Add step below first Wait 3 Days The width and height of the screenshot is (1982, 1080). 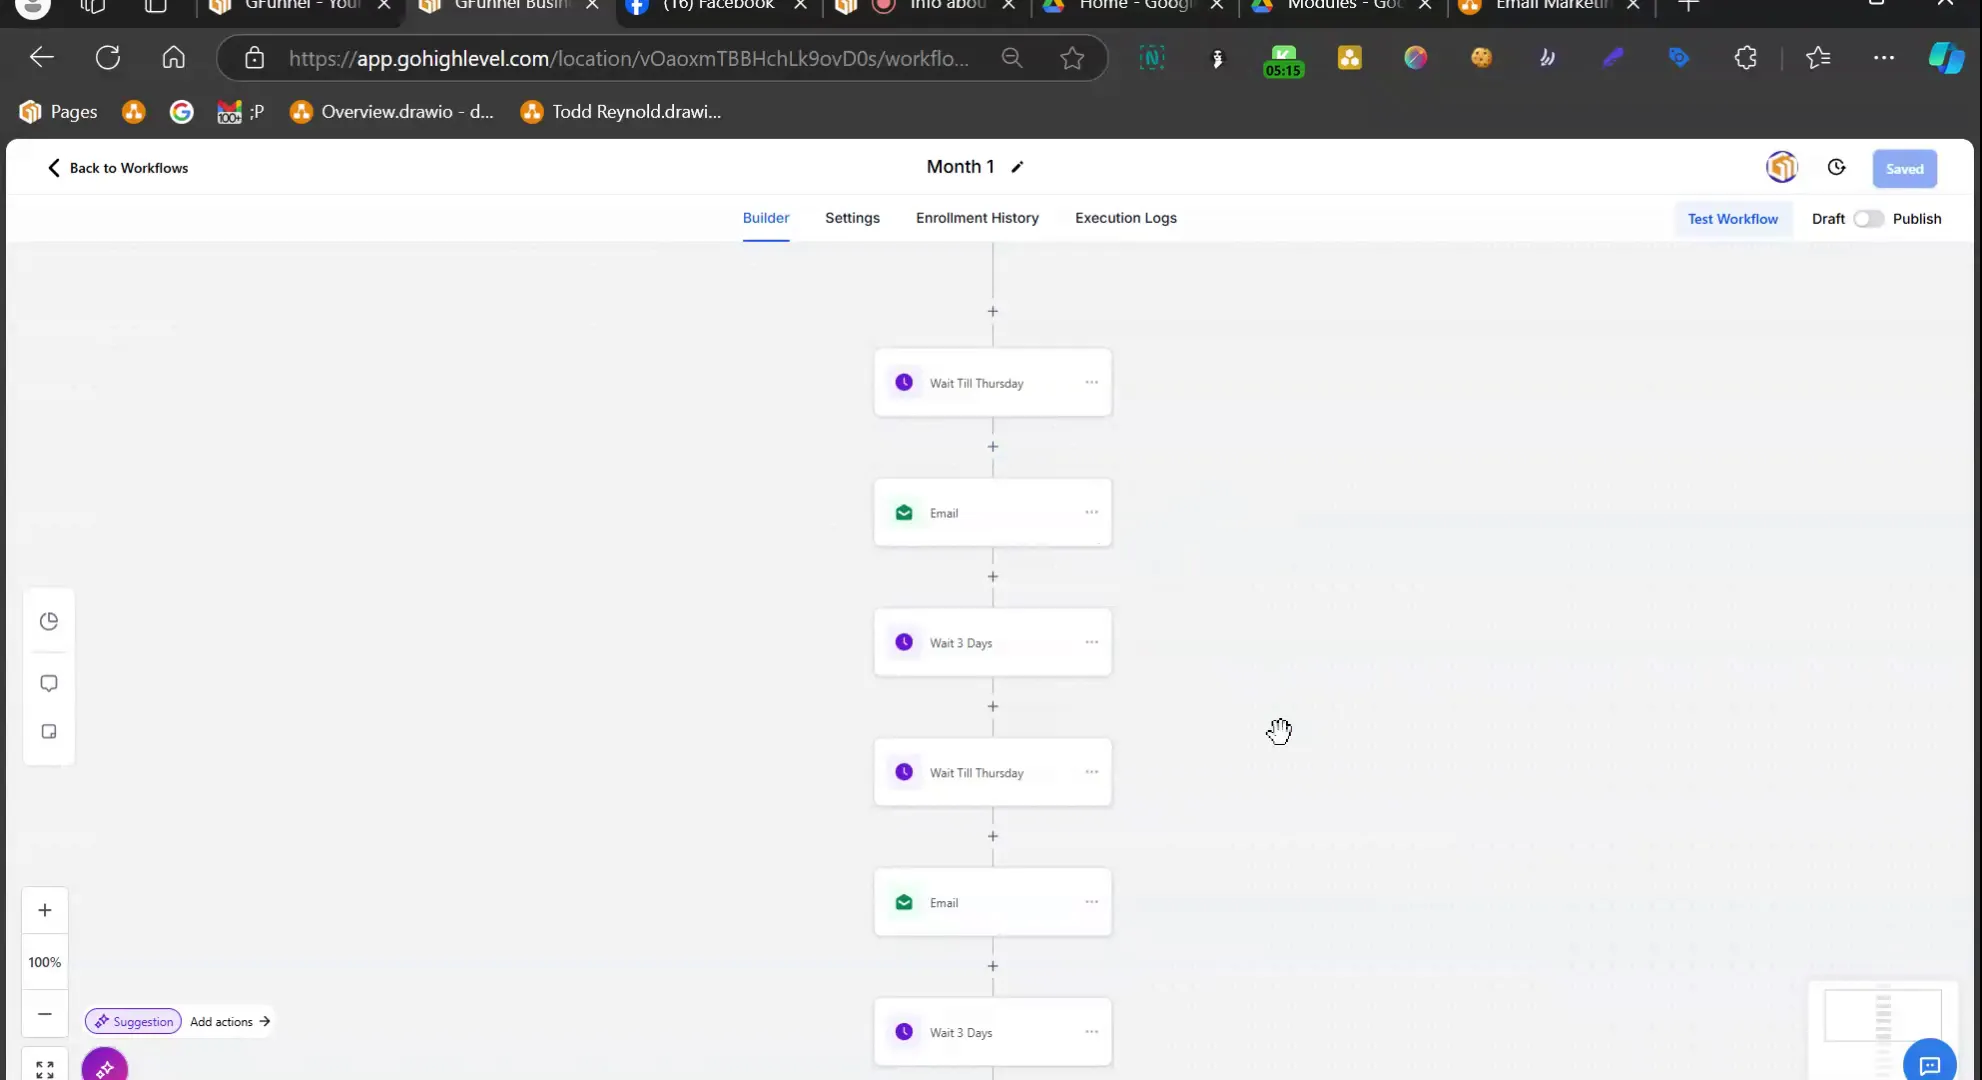coord(993,707)
